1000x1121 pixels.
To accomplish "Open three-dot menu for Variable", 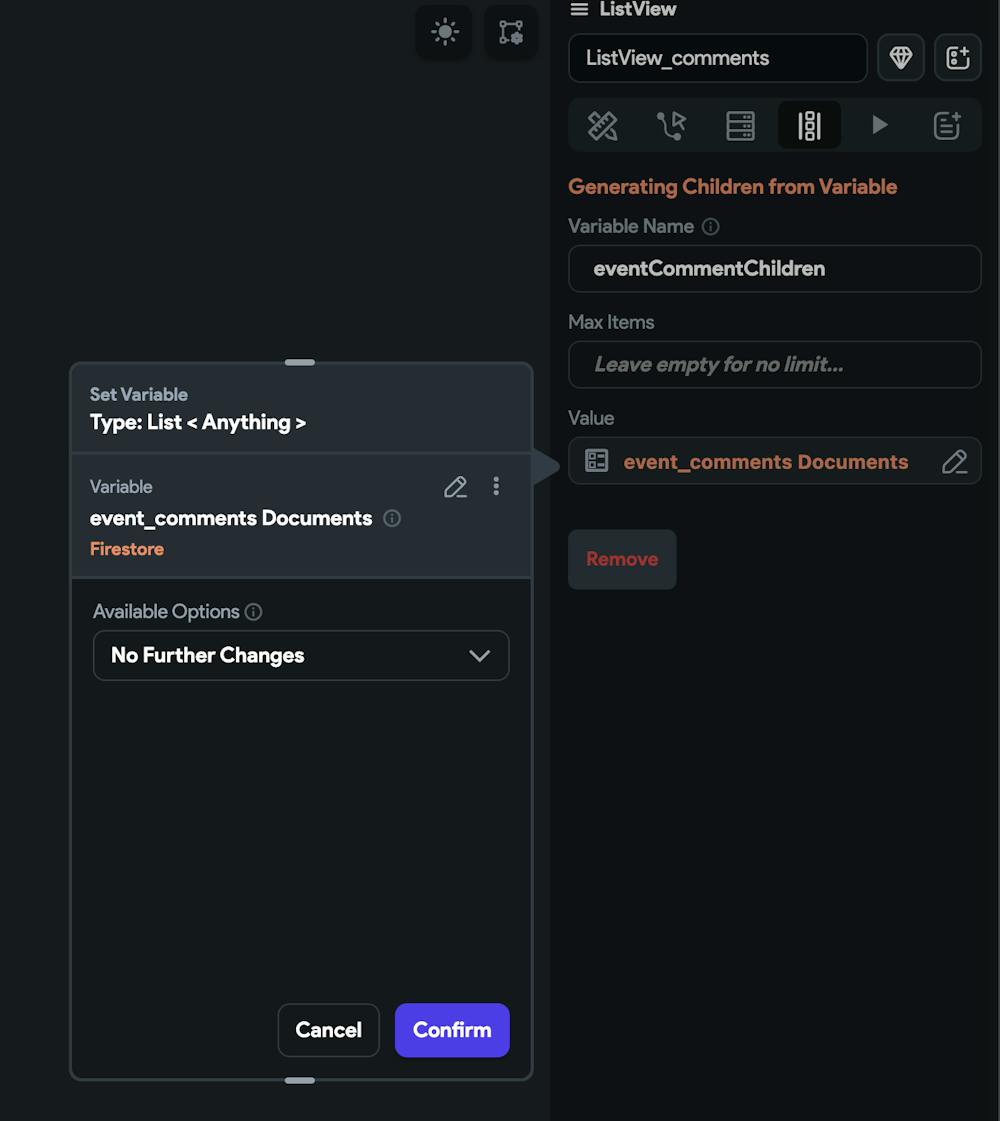I will click(496, 487).
